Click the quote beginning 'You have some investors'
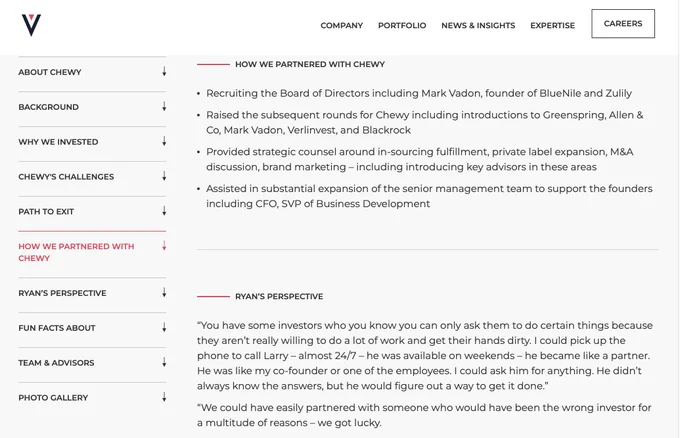The height and width of the screenshot is (438, 680). (425, 356)
